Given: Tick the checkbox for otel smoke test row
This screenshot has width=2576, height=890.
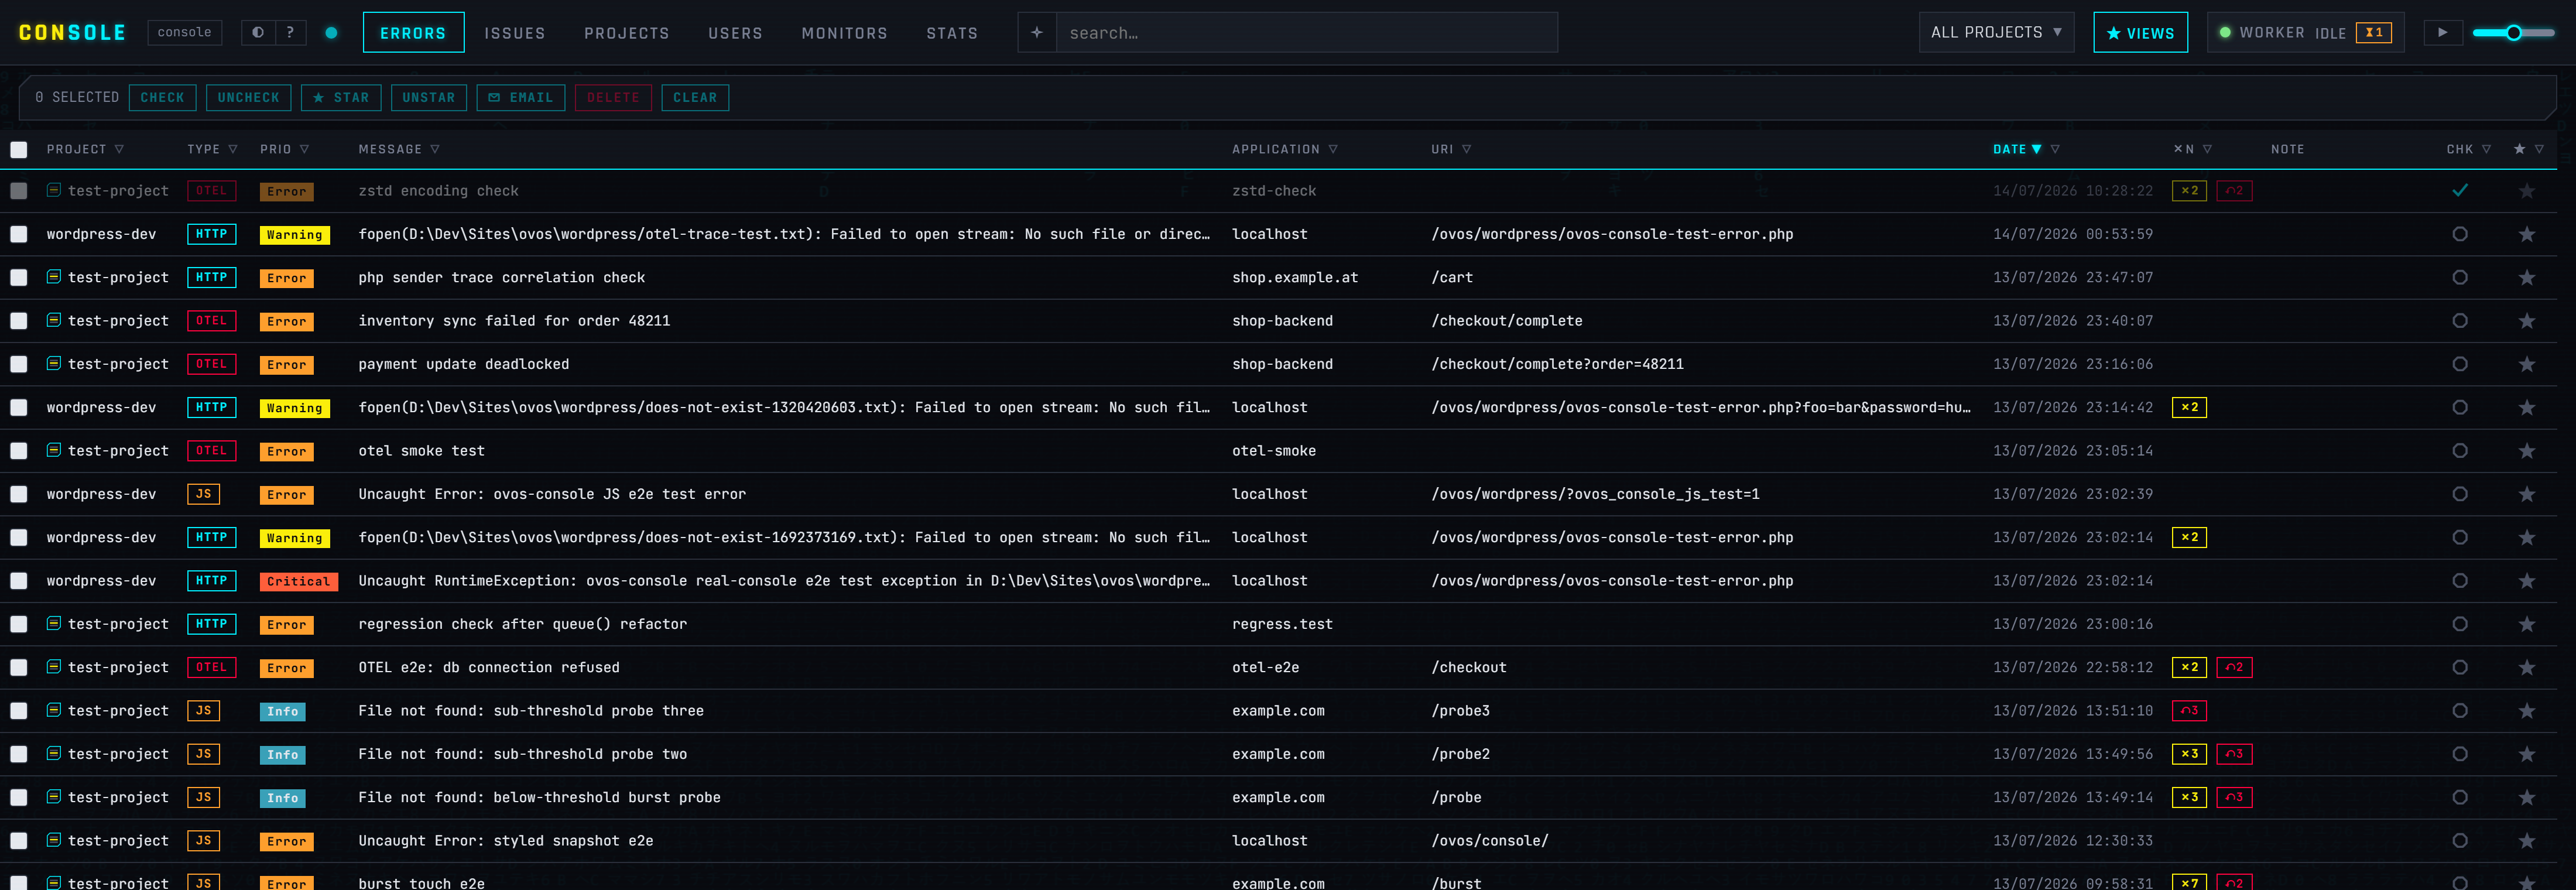Looking at the screenshot, I should 19,451.
